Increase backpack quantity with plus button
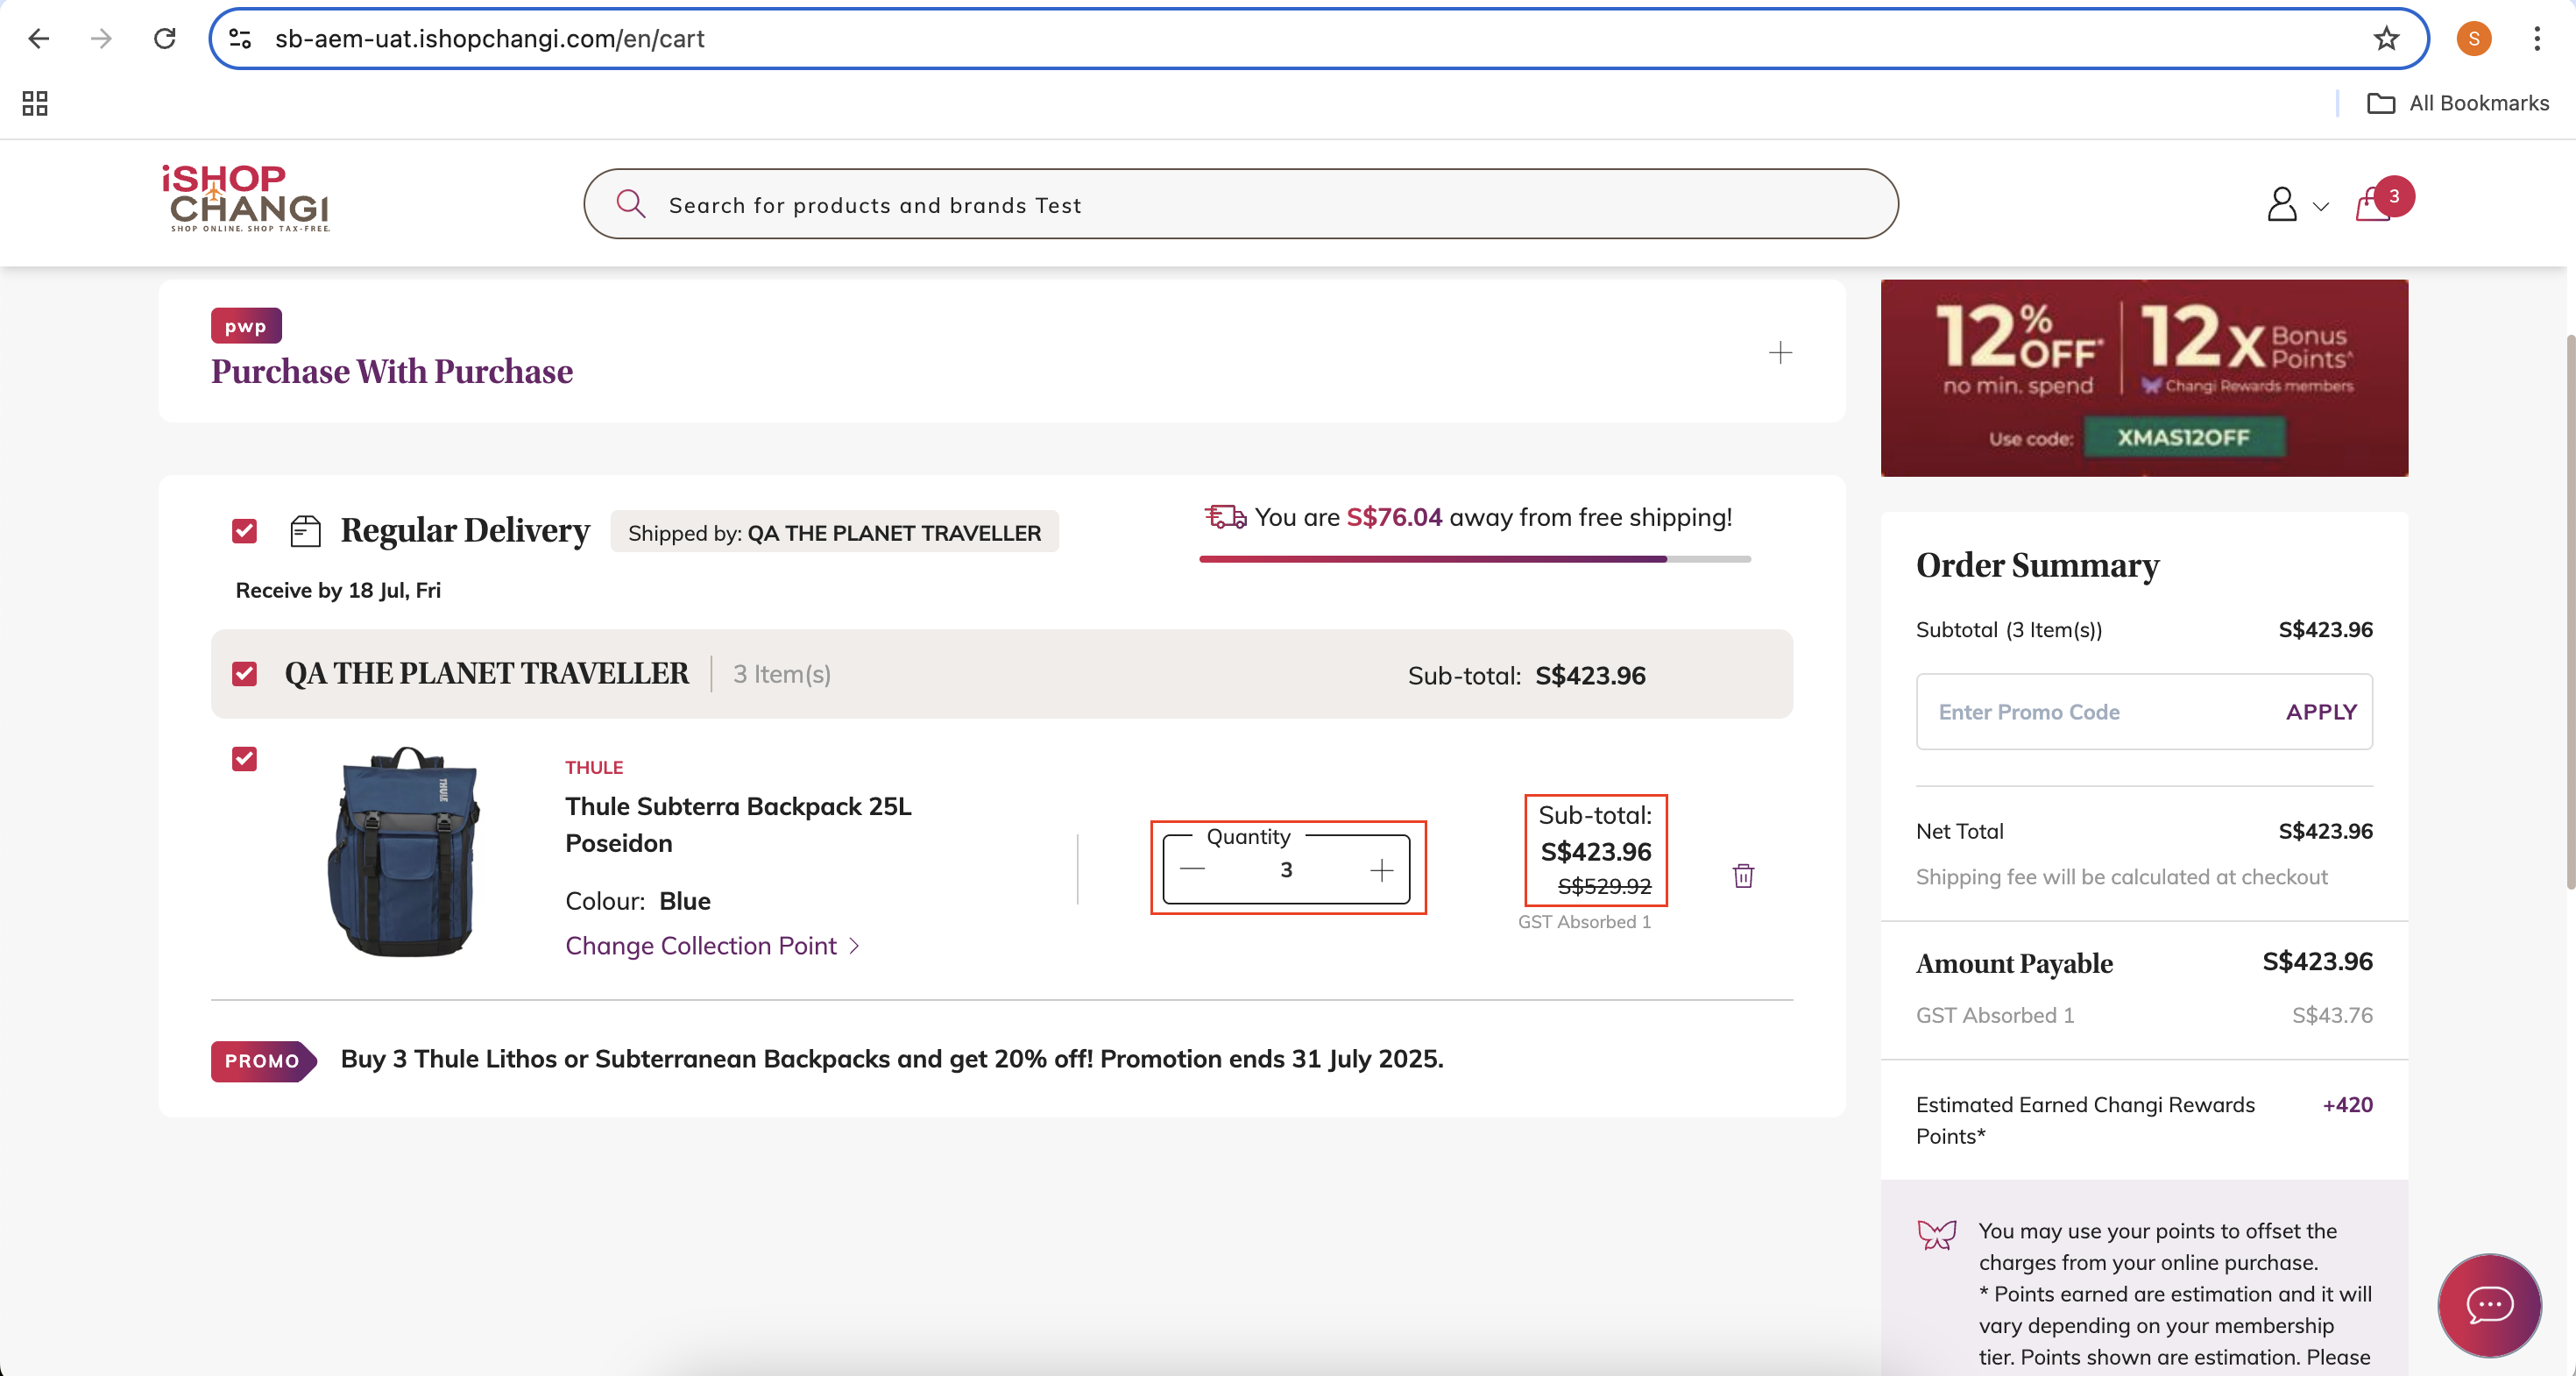The width and height of the screenshot is (2576, 1376). pyautogui.click(x=1381, y=870)
